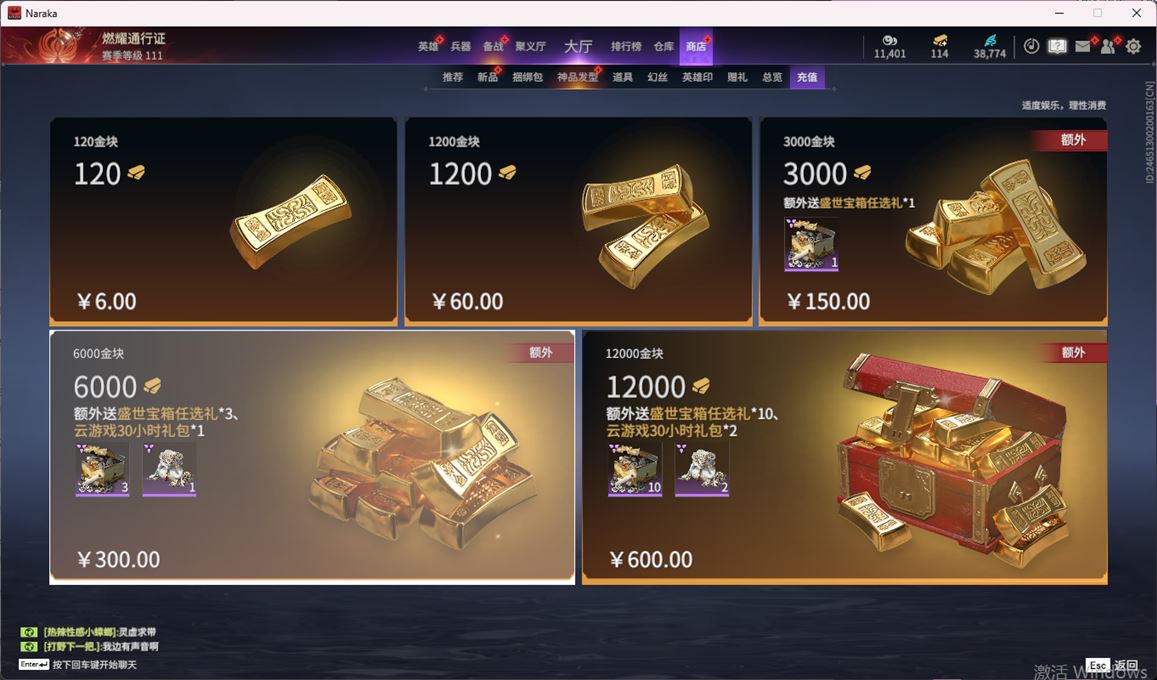Go to the 仓库 inventory tab
Viewport: 1157px width, 680px height.
point(663,46)
